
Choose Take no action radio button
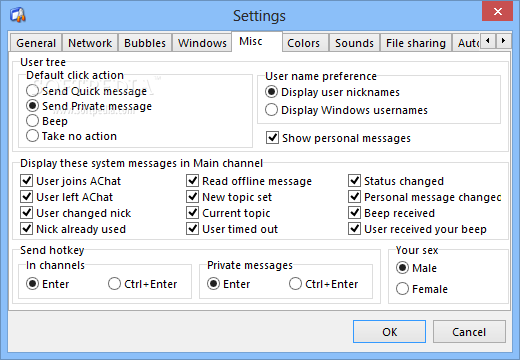pos(71,136)
